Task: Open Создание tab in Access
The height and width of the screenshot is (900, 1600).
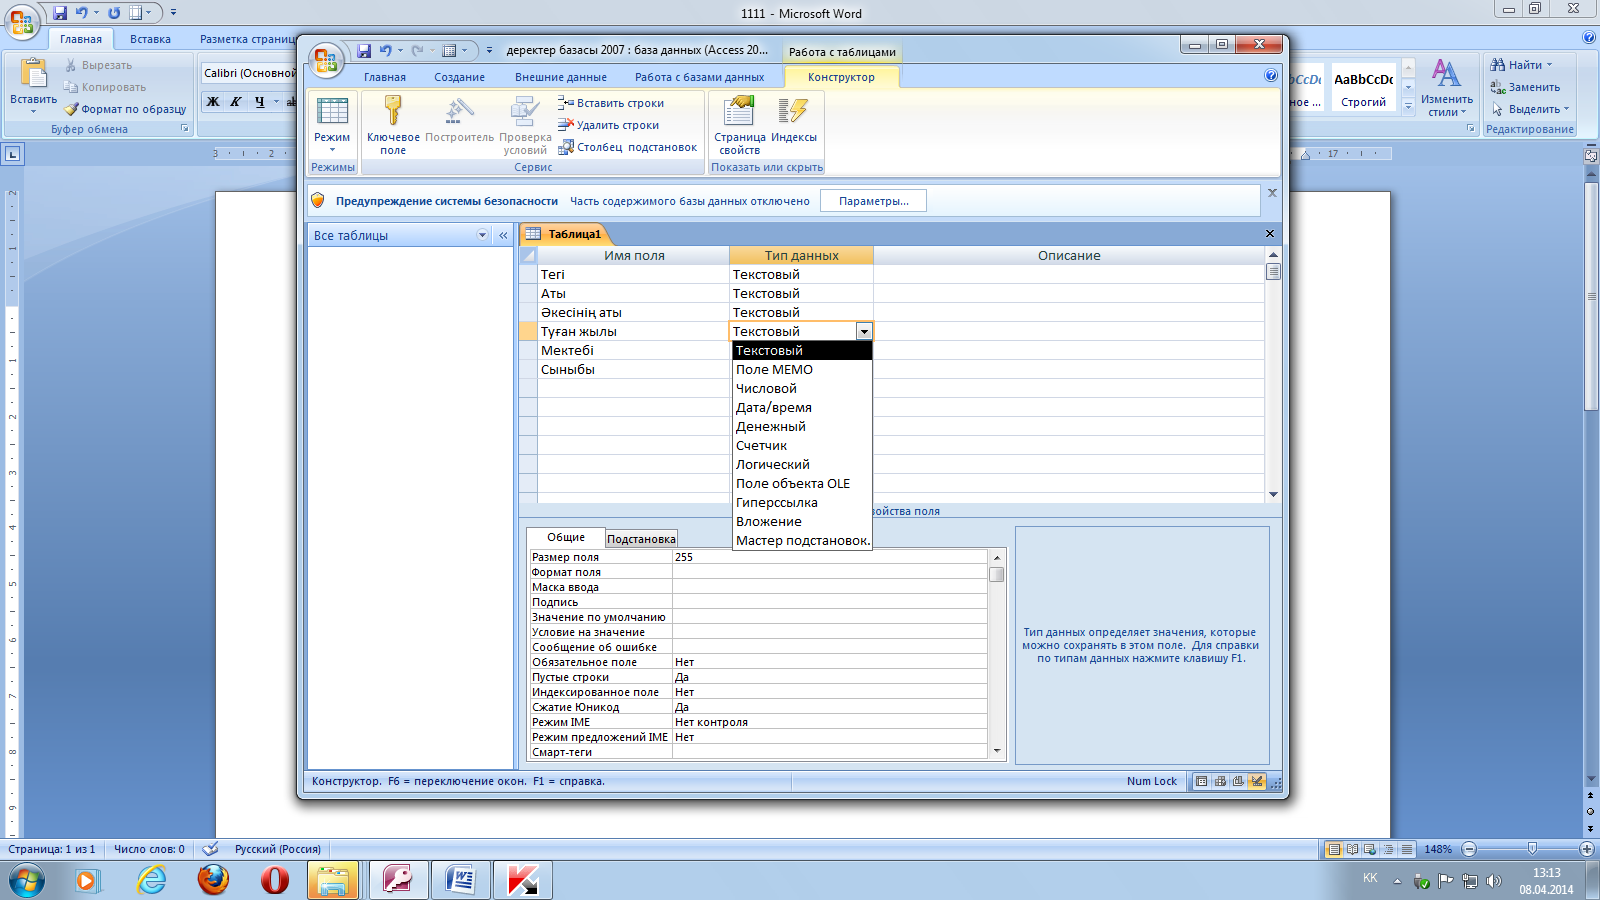Action: click(x=459, y=77)
